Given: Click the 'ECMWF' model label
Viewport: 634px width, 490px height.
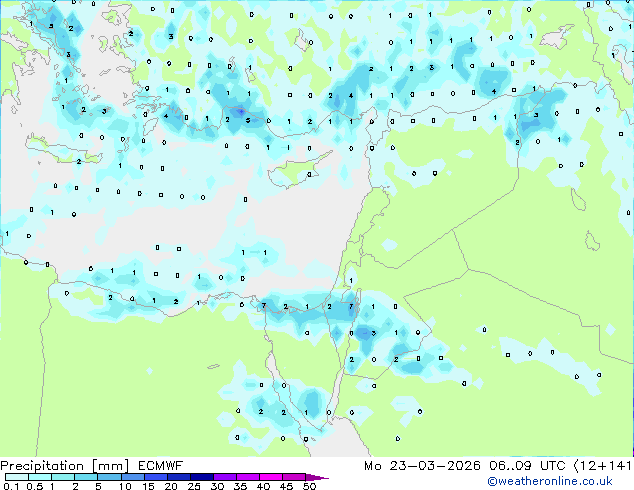Looking at the screenshot, I should 161,466.
